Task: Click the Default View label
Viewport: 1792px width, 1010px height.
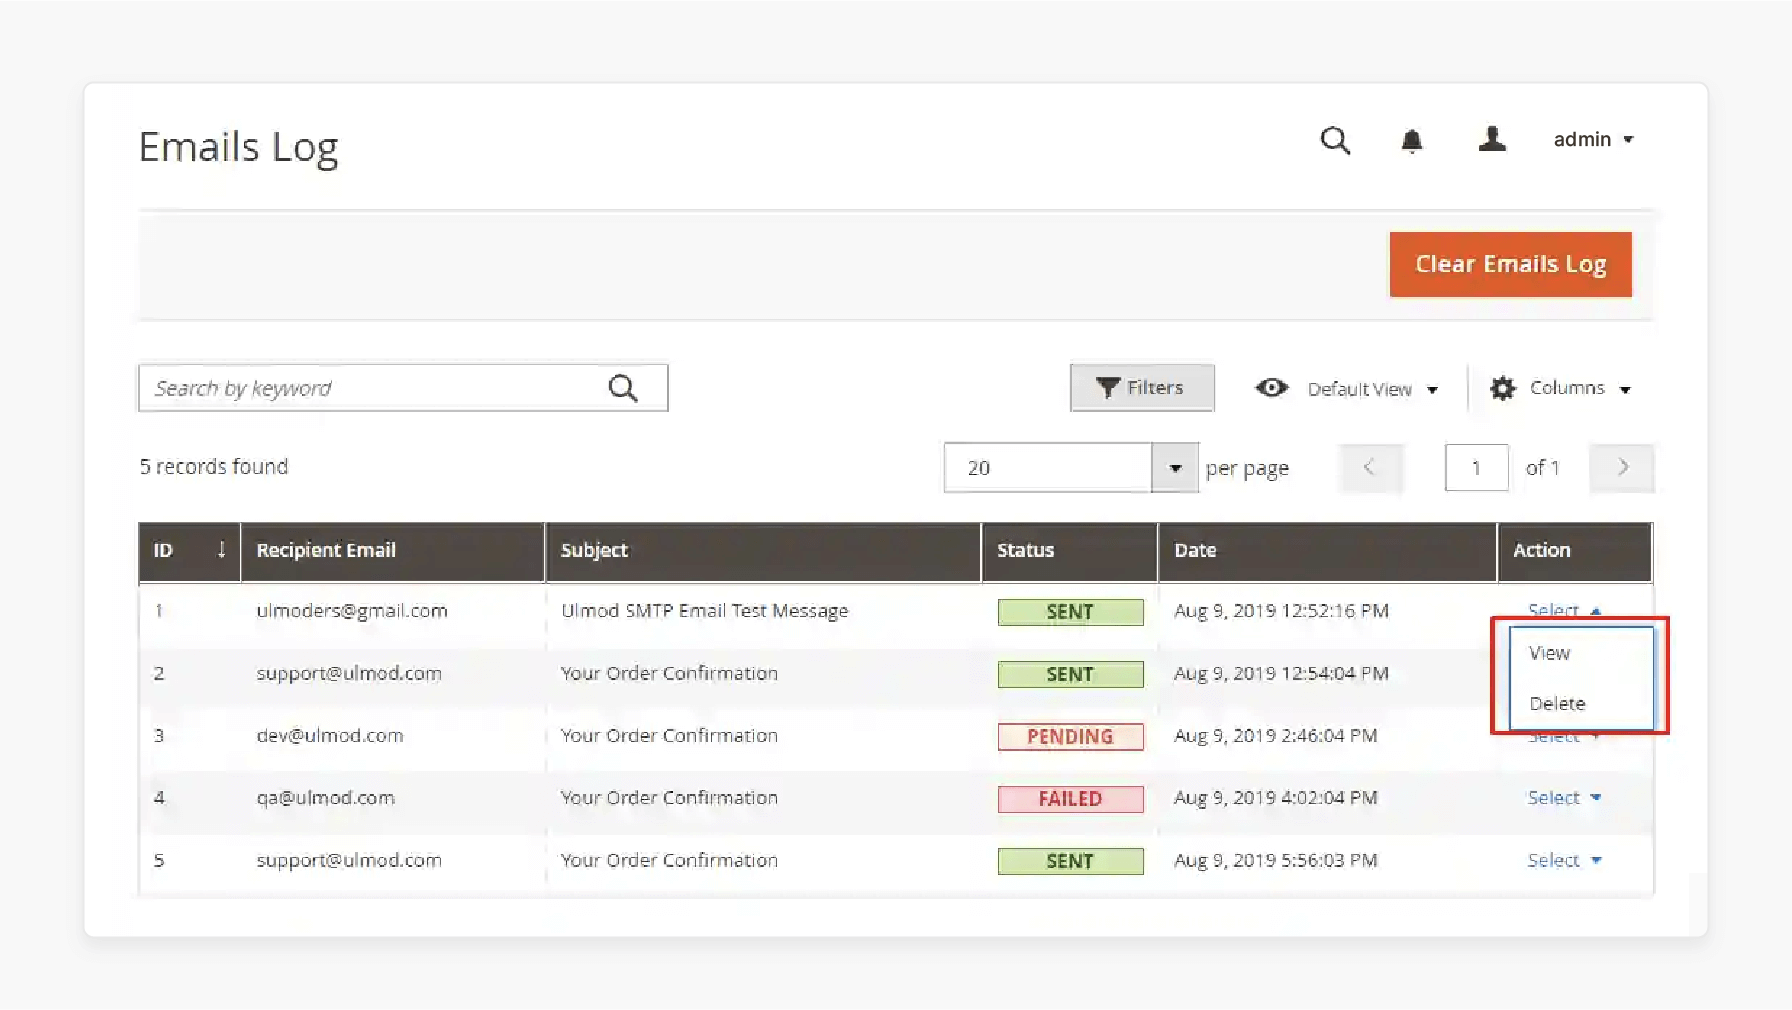Action: 1359,389
